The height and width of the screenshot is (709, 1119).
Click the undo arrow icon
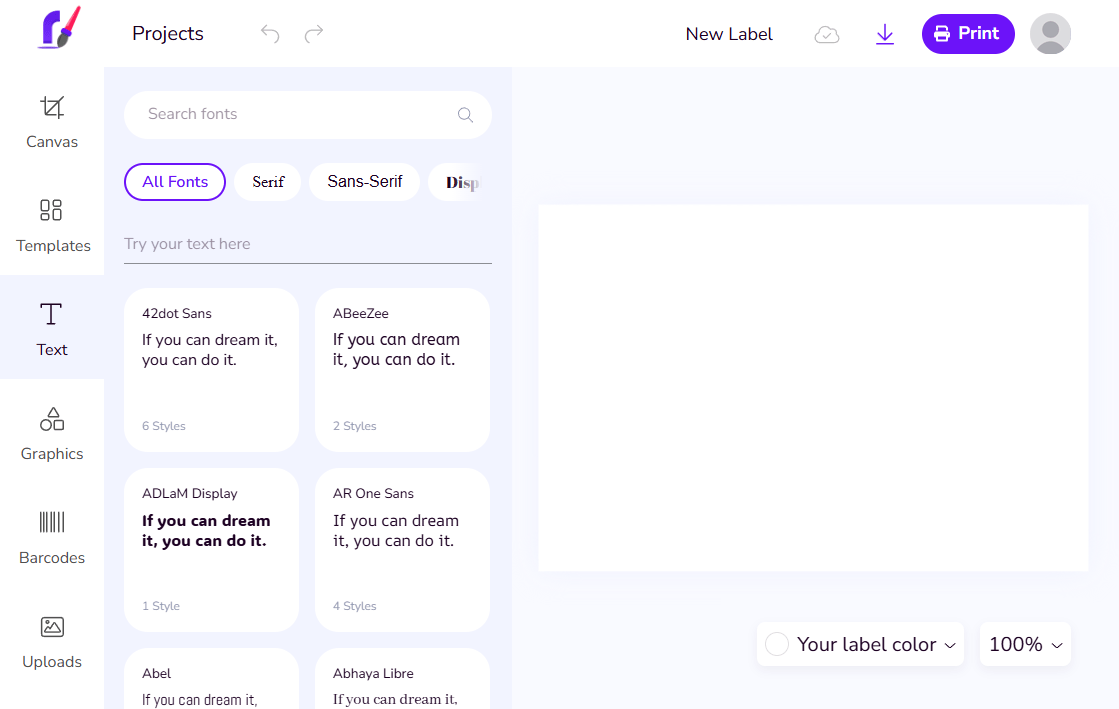point(270,34)
